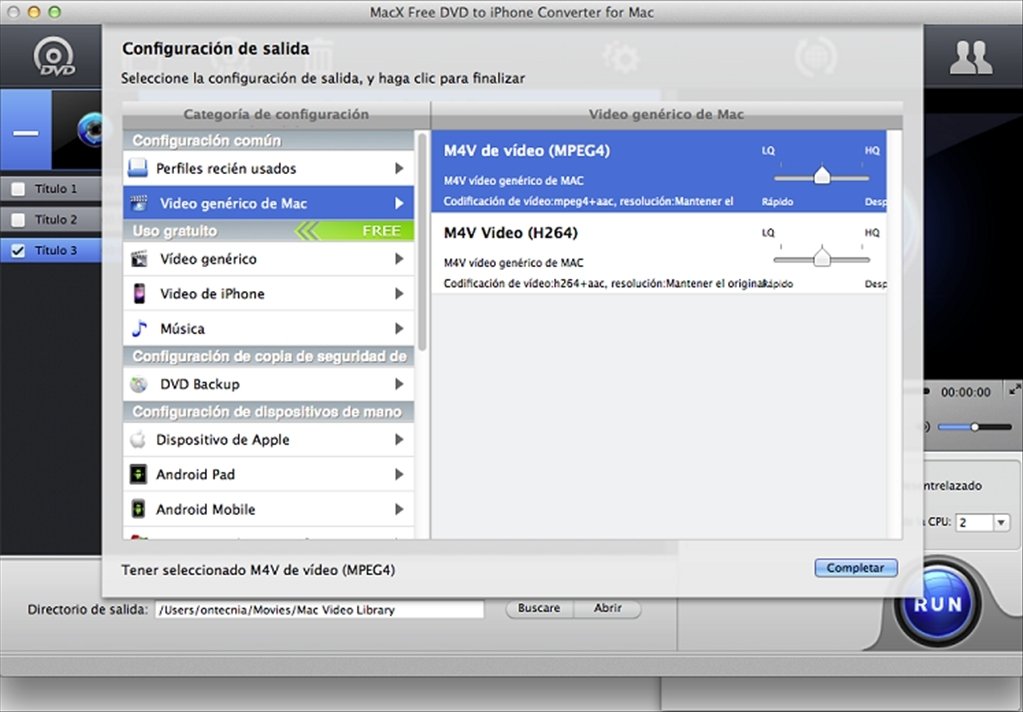Click the Vídeo genérico film icon
The height and width of the screenshot is (712, 1023).
139,259
